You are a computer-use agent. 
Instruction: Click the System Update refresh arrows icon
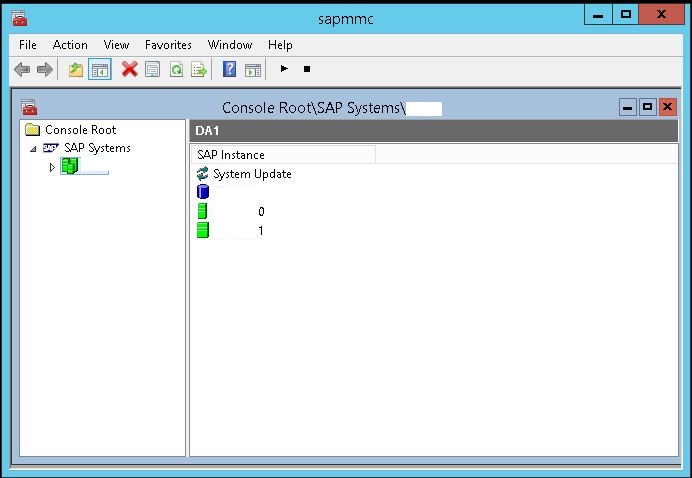[x=203, y=173]
